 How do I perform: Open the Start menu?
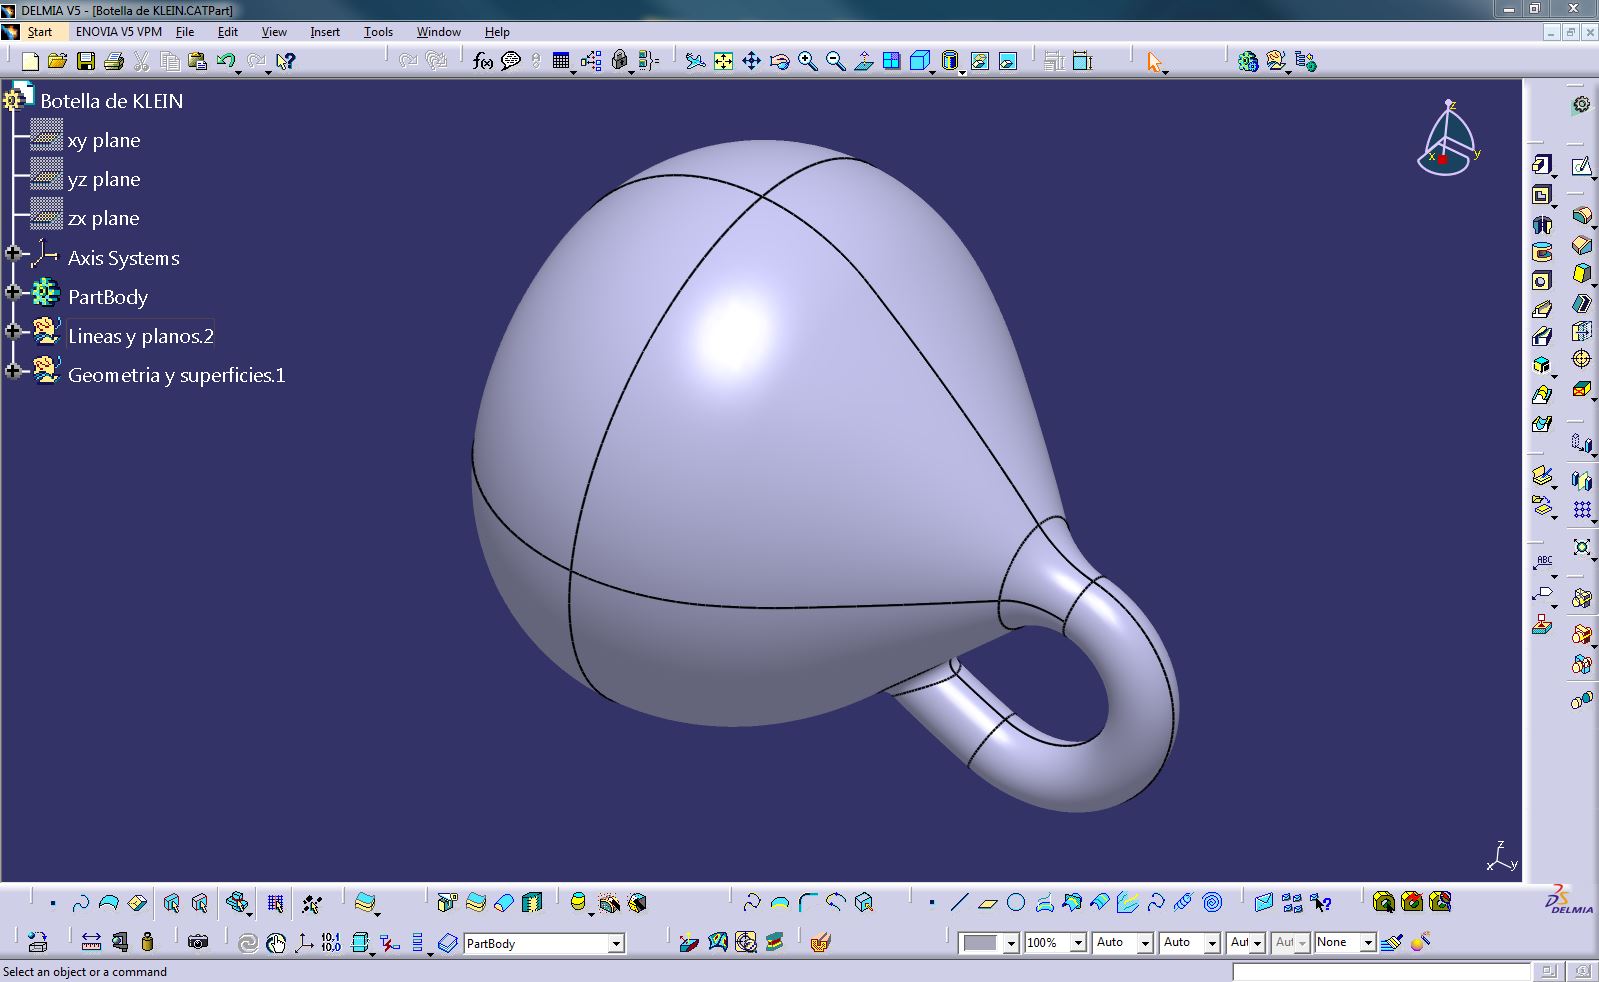pos(39,32)
